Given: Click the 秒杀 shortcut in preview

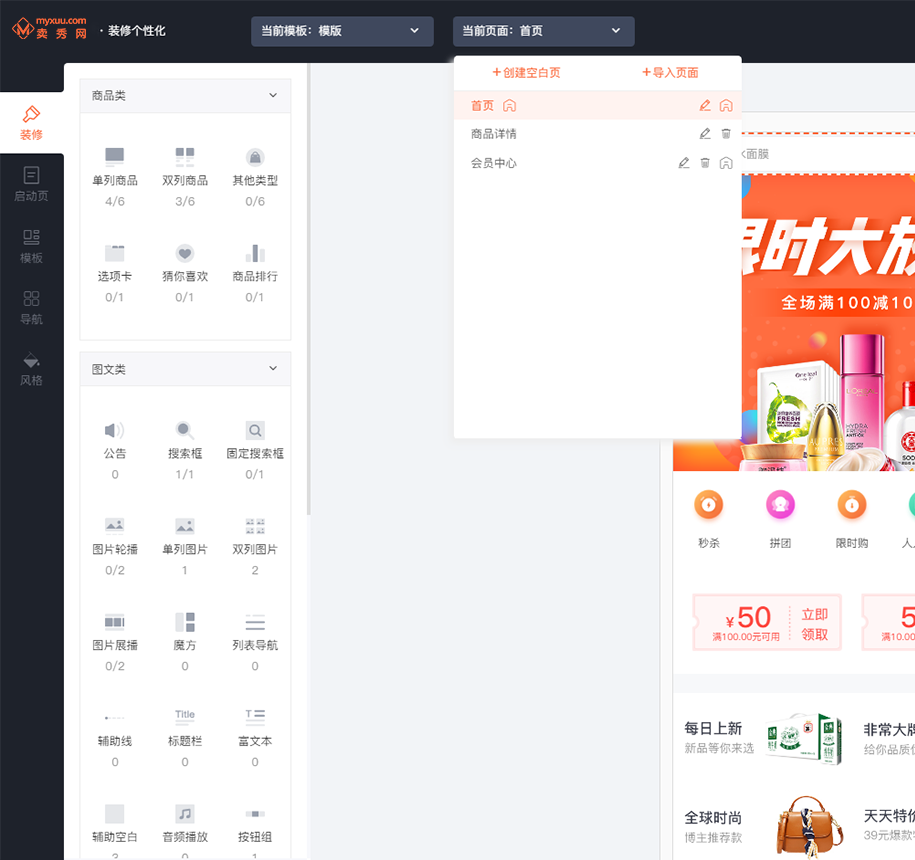Looking at the screenshot, I should coord(709,519).
